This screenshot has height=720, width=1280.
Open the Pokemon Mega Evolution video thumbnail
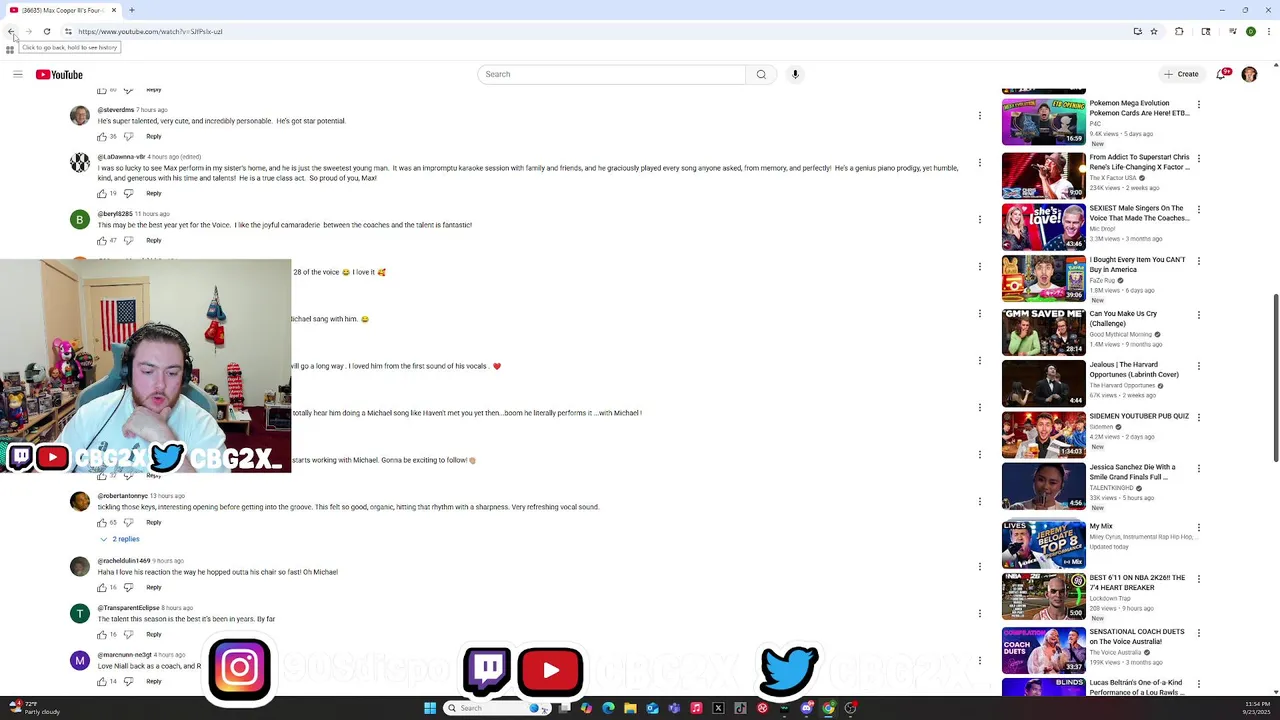pyautogui.click(x=1044, y=121)
